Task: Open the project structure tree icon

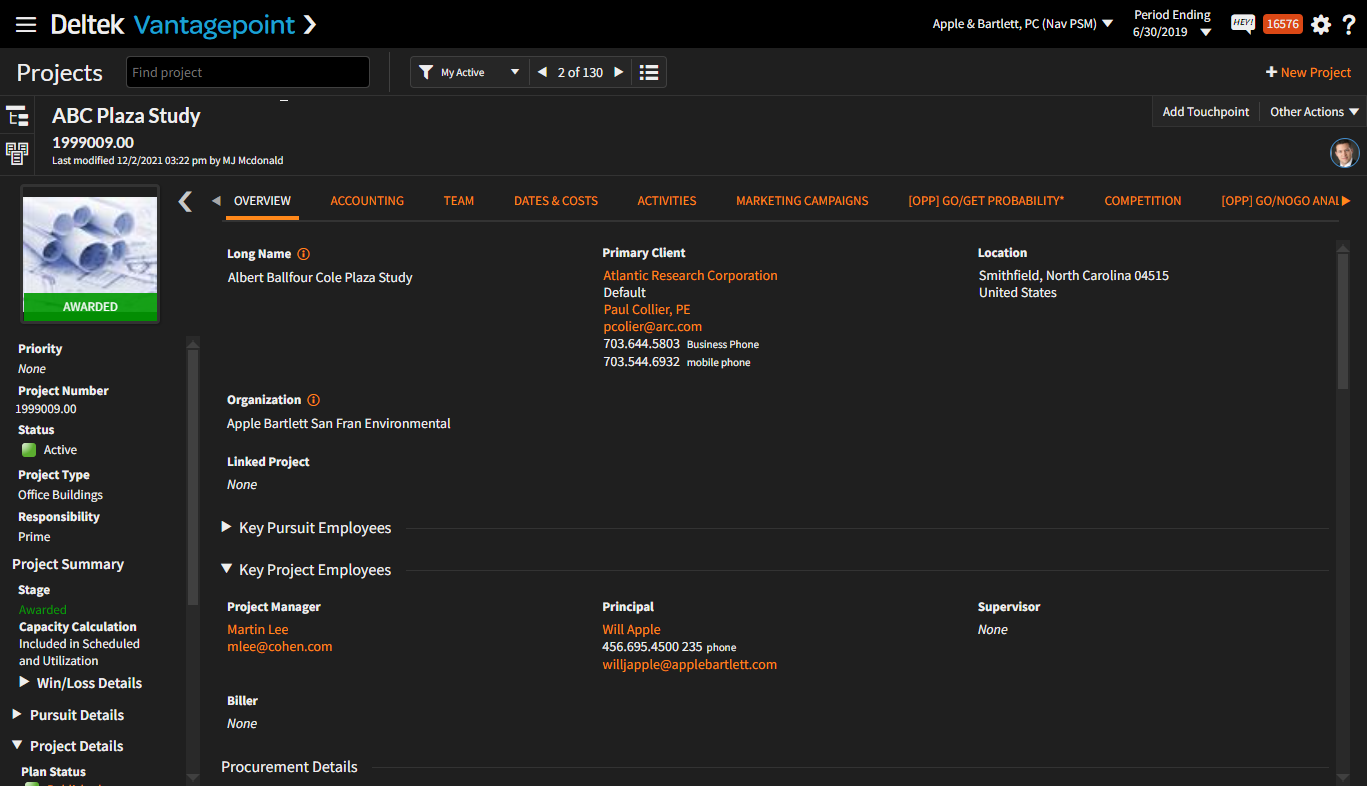Action: click(x=17, y=116)
